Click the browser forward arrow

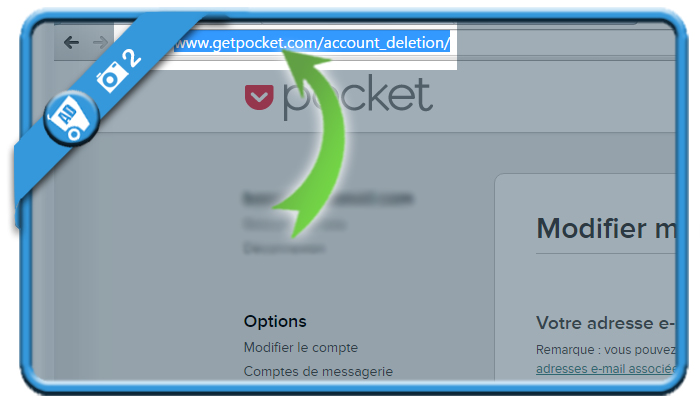tap(100, 43)
